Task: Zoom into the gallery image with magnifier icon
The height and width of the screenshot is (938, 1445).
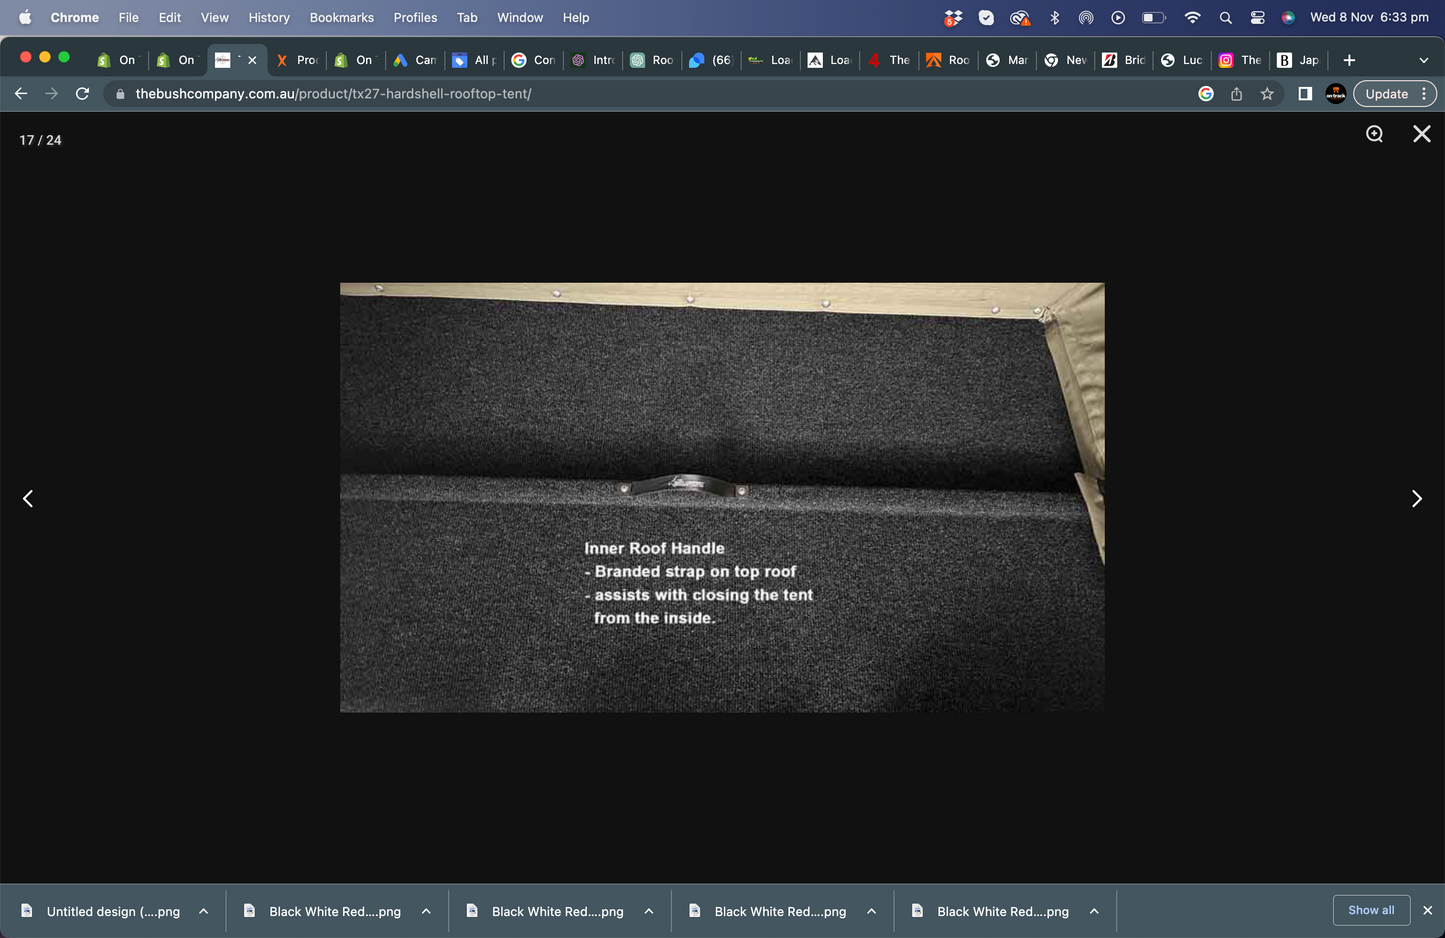Action: [1374, 134]
